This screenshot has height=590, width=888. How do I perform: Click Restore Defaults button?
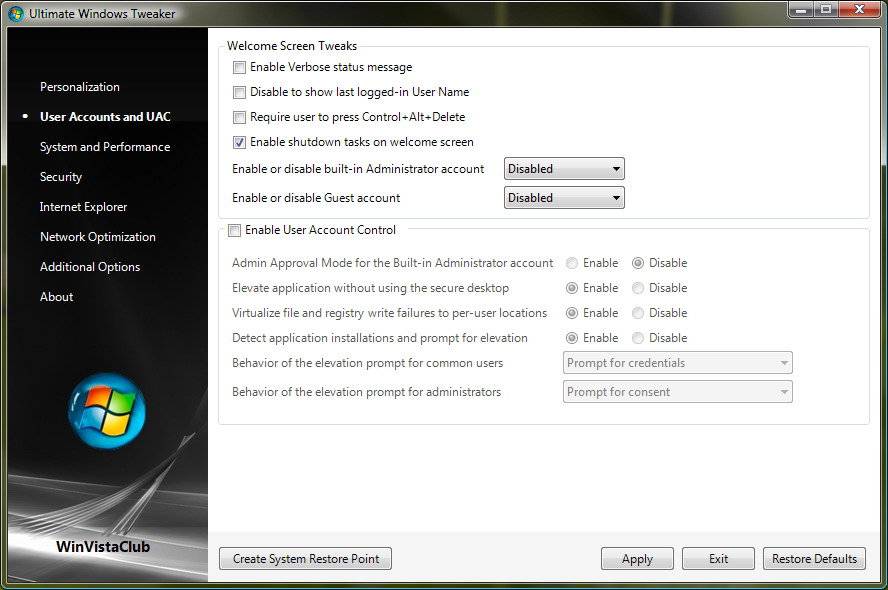[814, 559]
